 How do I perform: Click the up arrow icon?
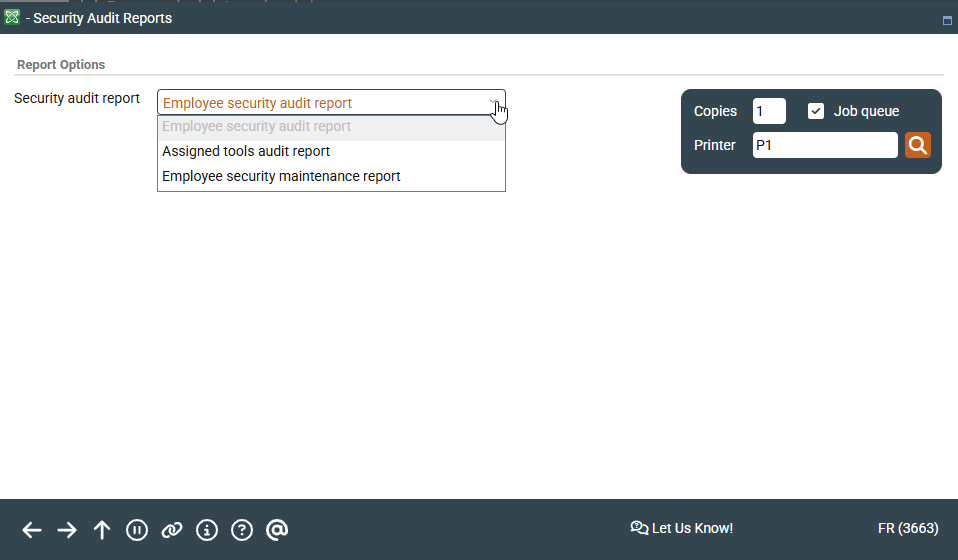pos(102,530)
